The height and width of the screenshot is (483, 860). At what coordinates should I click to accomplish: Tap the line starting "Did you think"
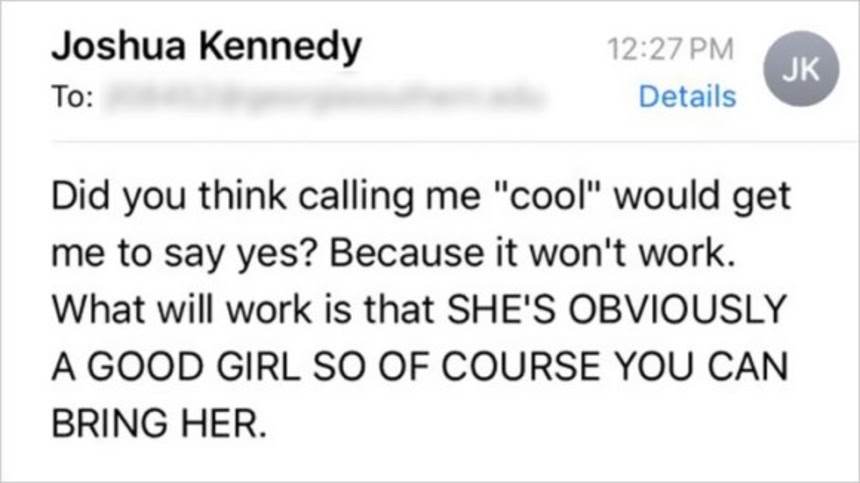tap(420, 196)
